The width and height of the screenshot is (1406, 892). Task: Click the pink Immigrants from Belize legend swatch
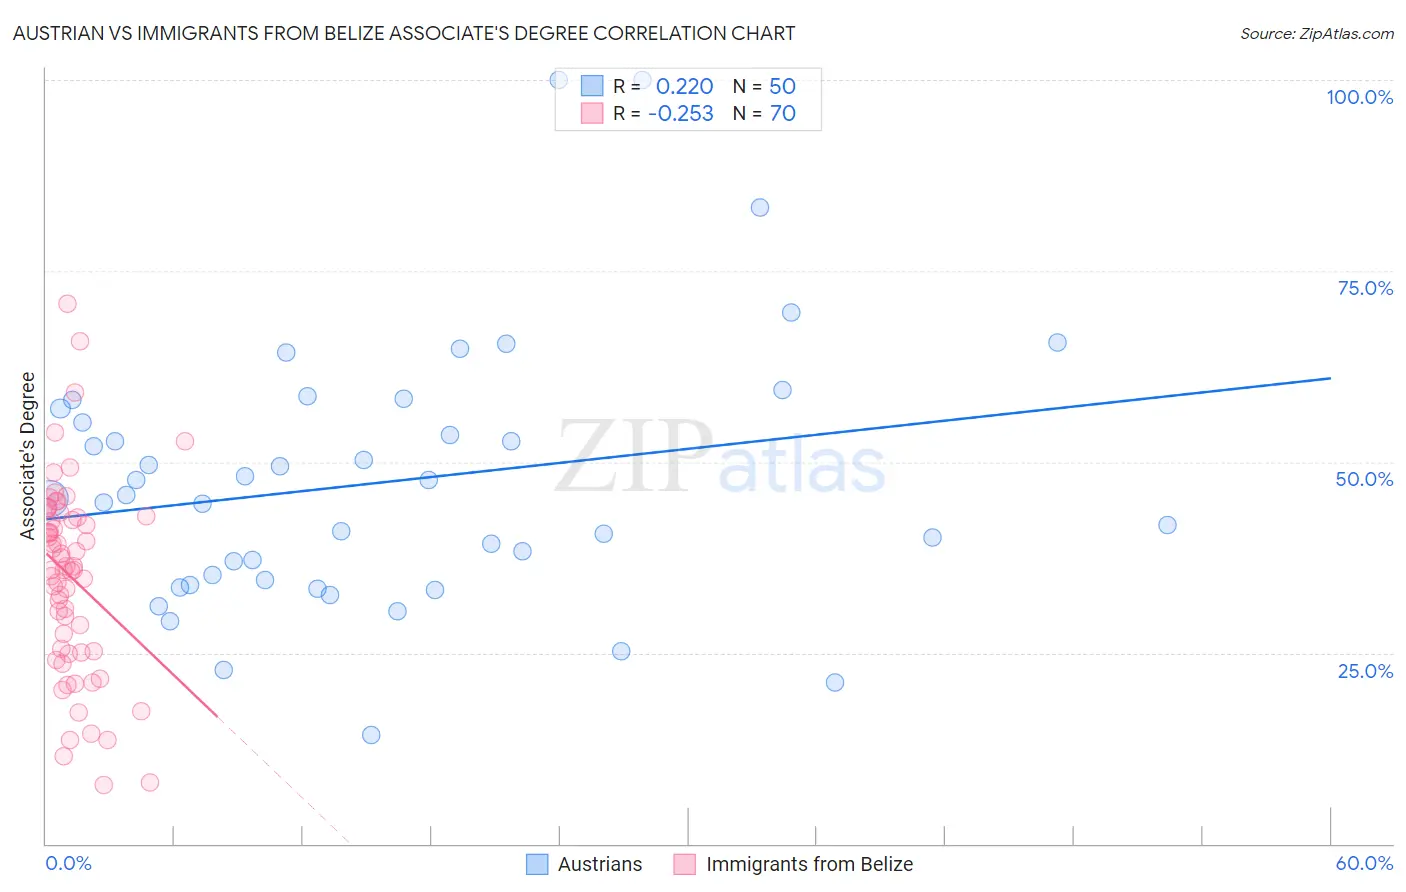(684, 864)
